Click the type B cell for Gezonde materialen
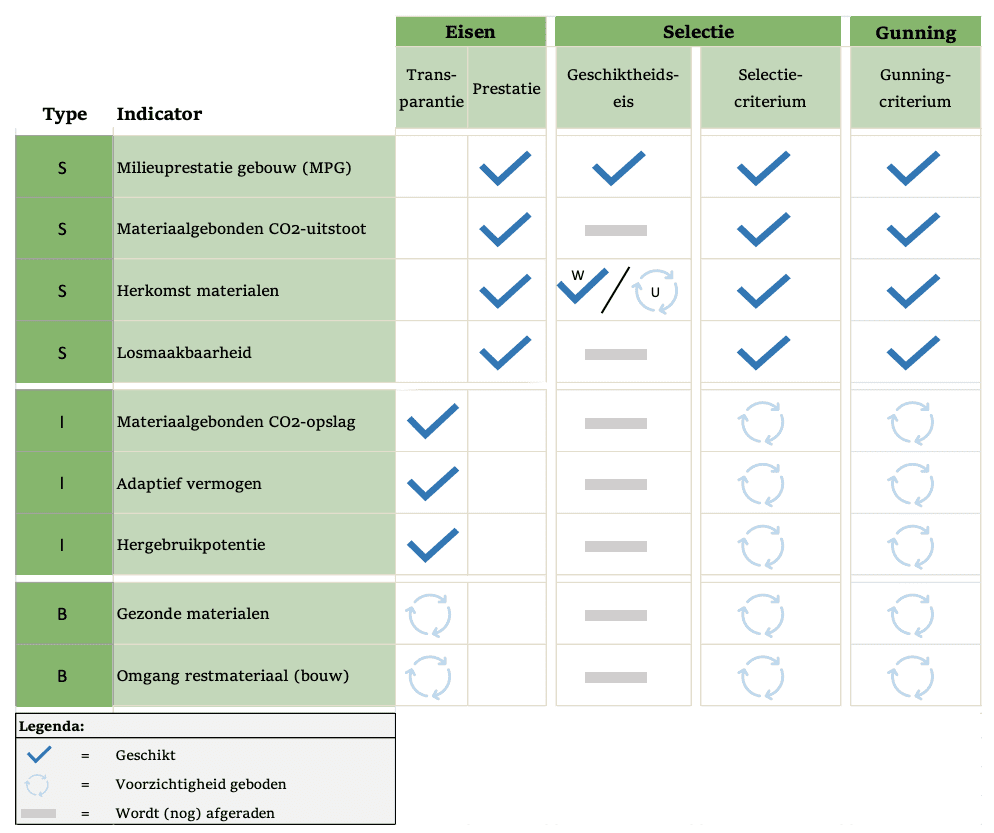 (63, 614)
